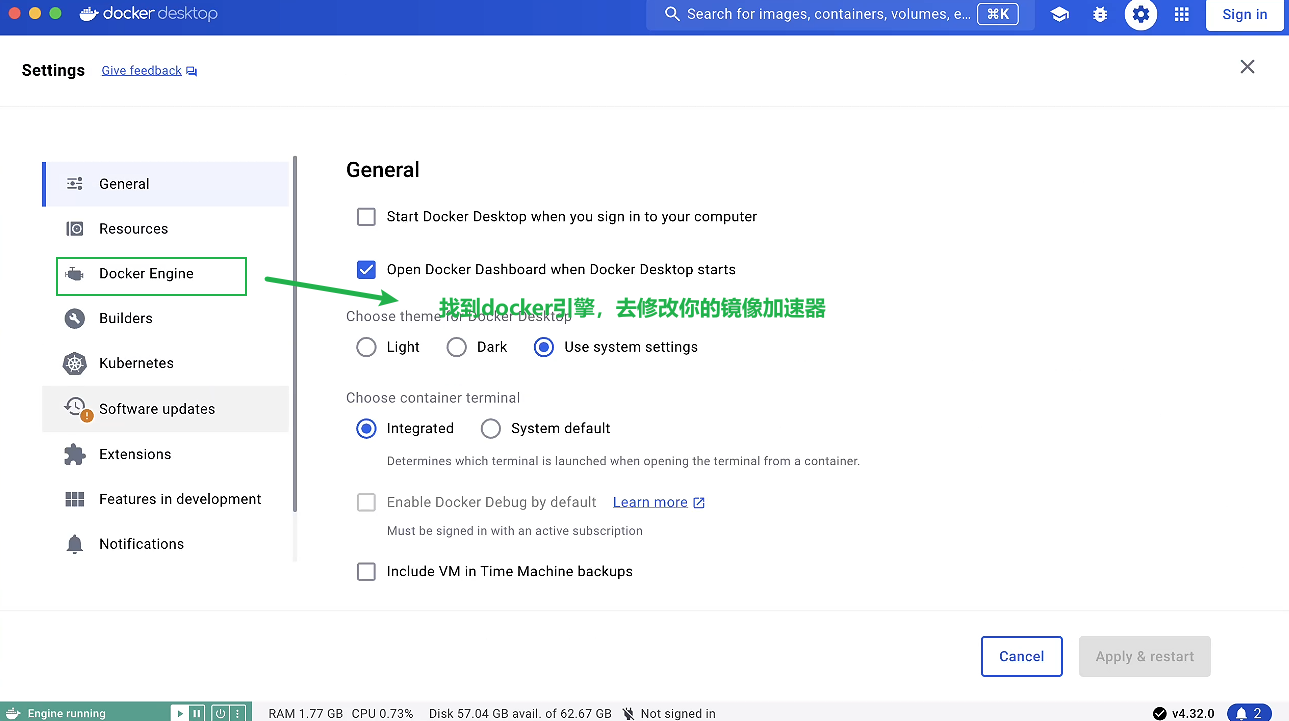Enable Start Docker Desktop at sign-in checkbox
The image size is (1289, 721).
click(x=367, y=217)
